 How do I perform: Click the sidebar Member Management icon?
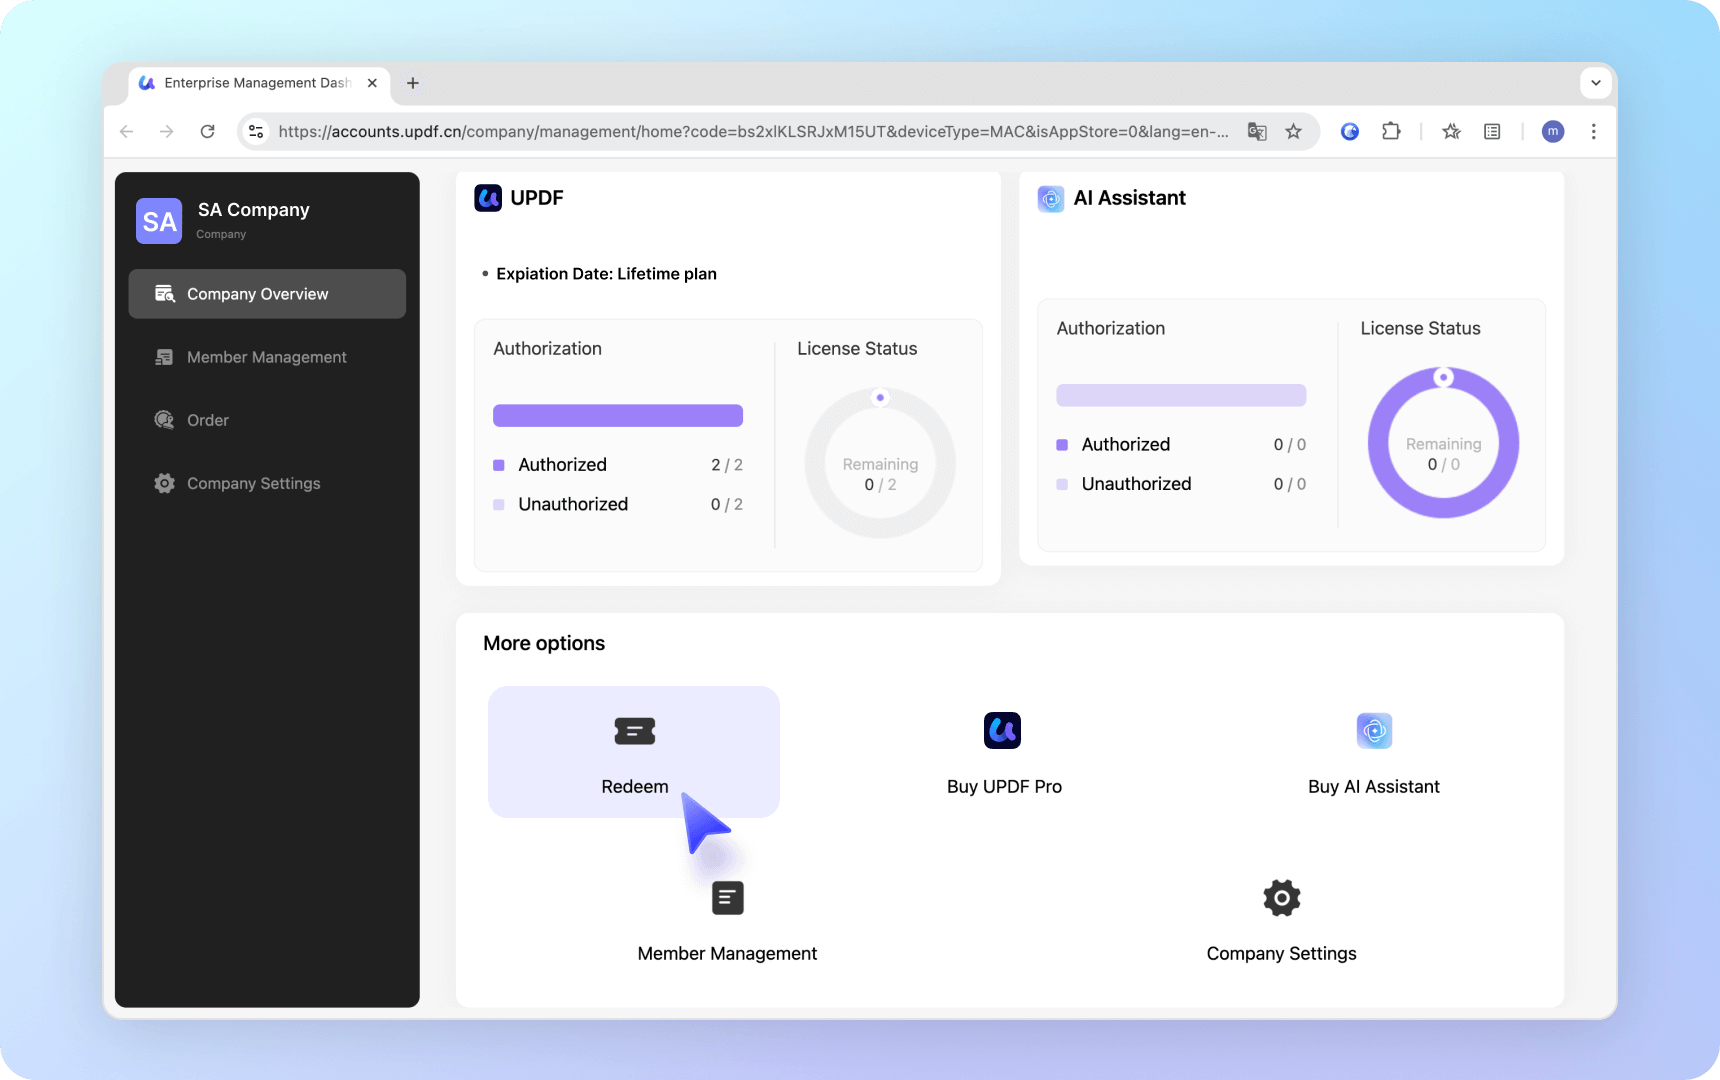(x=165, y=357)
